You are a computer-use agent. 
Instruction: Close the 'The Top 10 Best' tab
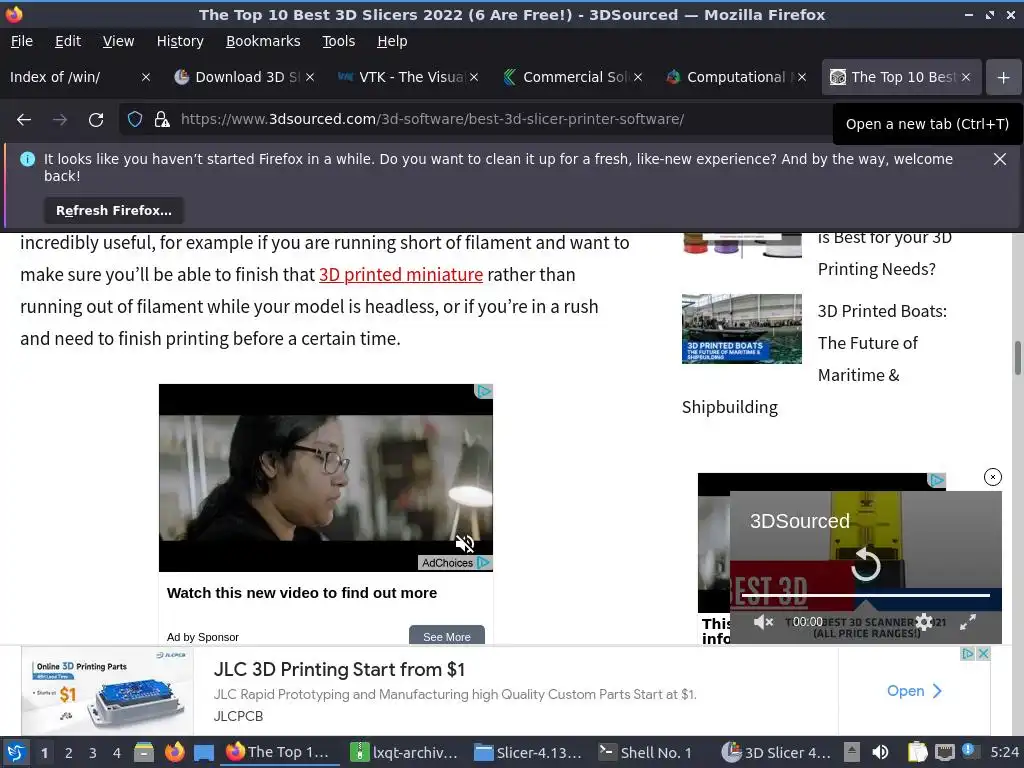click(966, 77)
